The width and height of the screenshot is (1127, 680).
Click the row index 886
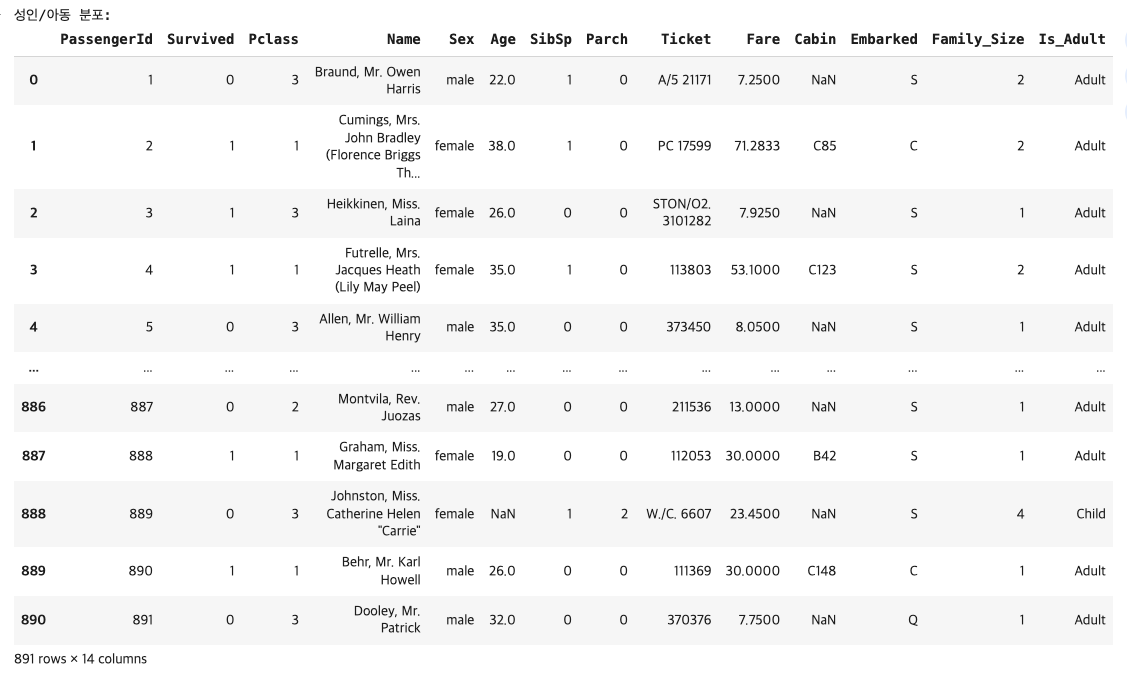point(34,407)
